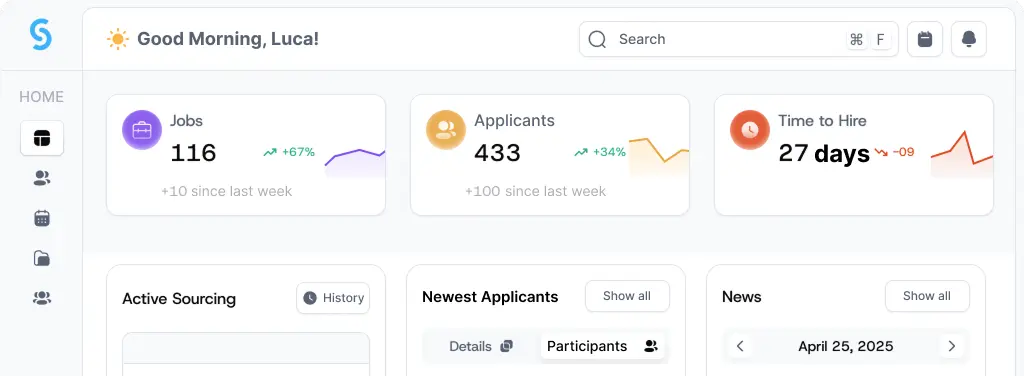Click '+100 since last week' text
The height and width of the screenshot is (376, 1024).
[x=536, y=191]
